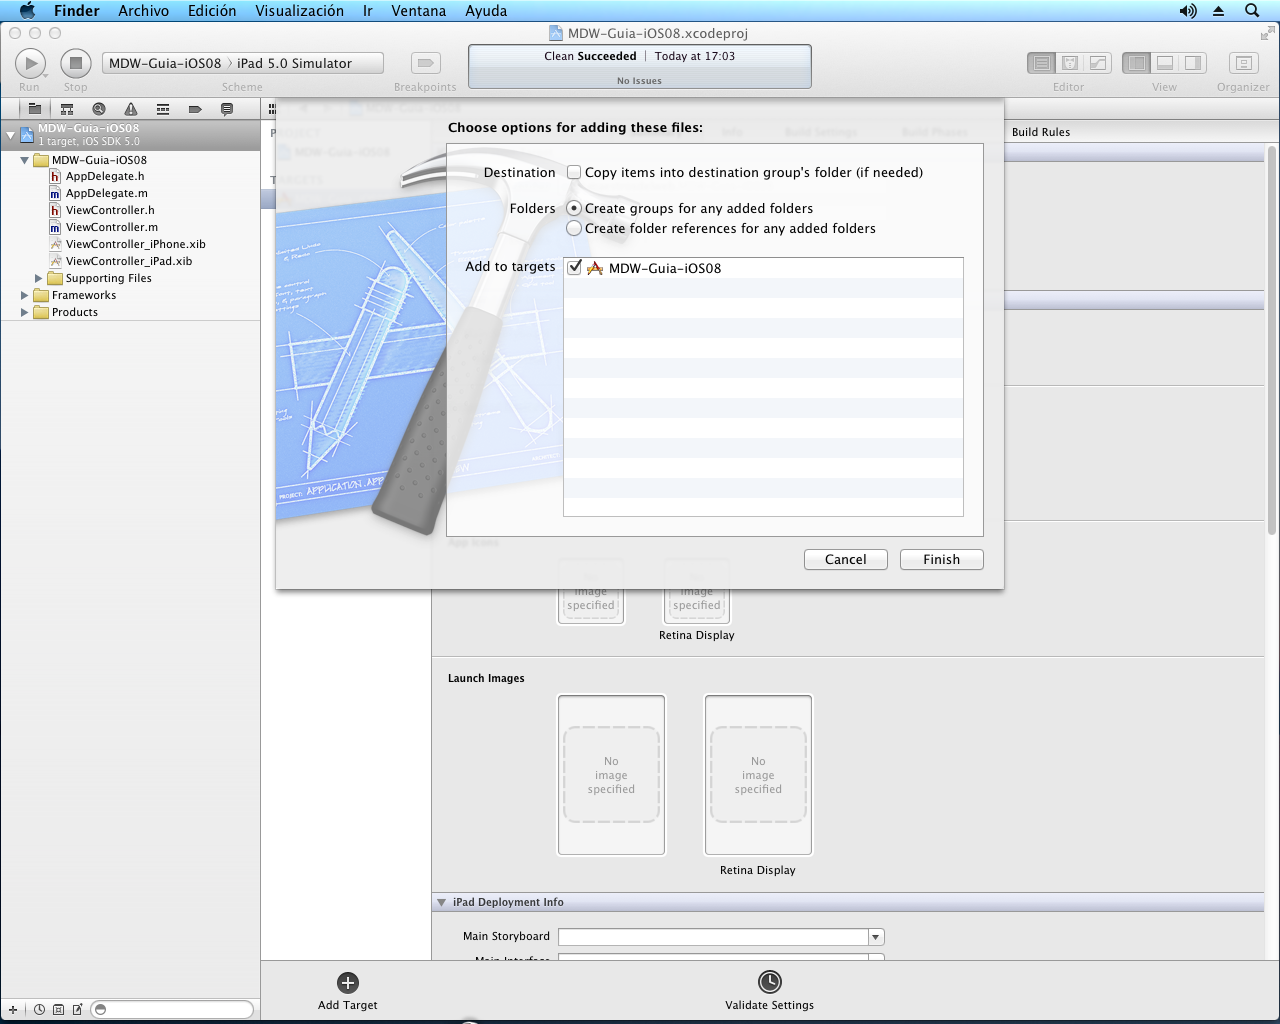Enable Copy items into destination group's folder
Image resolution: width=1280 pixels, height=1024 pixels.
click(574, 172)
